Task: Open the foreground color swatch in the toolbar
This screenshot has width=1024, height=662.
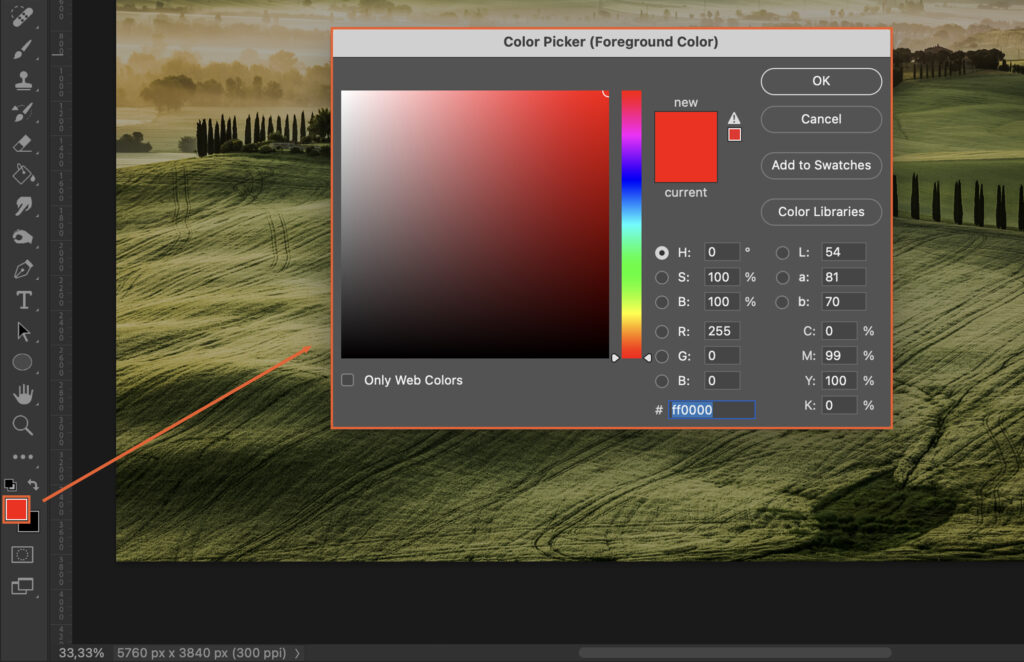Action: (x=19, y=510)
